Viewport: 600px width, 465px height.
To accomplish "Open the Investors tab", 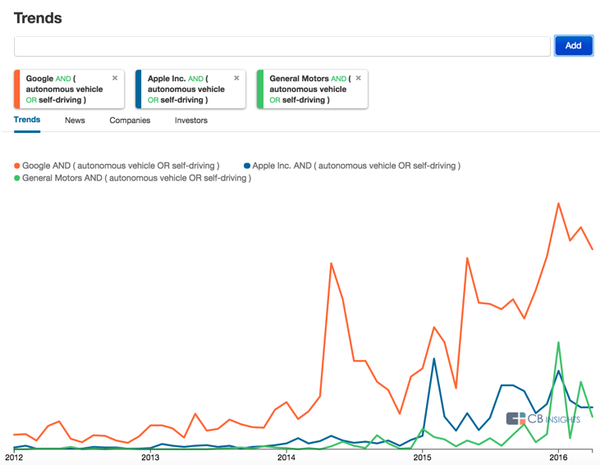I will pyautogui.click(x=191, y=120).
